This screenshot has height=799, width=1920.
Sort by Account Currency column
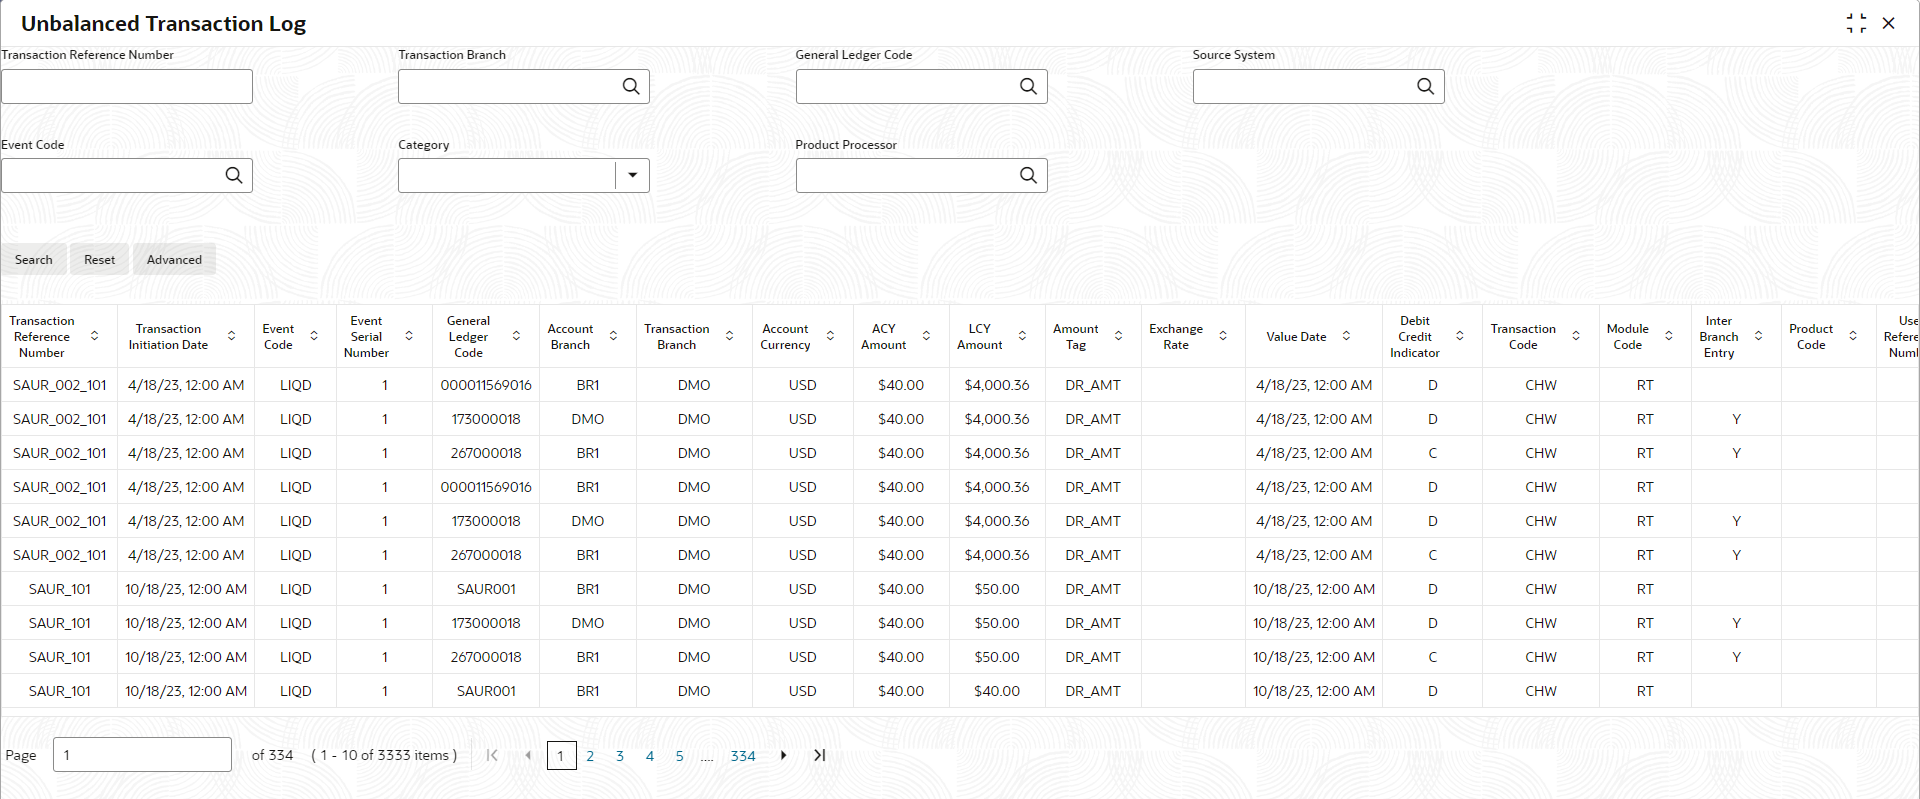click(830, 336)
